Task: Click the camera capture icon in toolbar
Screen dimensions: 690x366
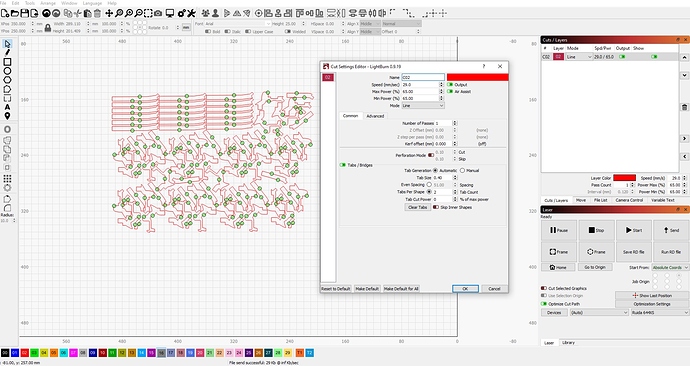Action: [x=158, y=13]
